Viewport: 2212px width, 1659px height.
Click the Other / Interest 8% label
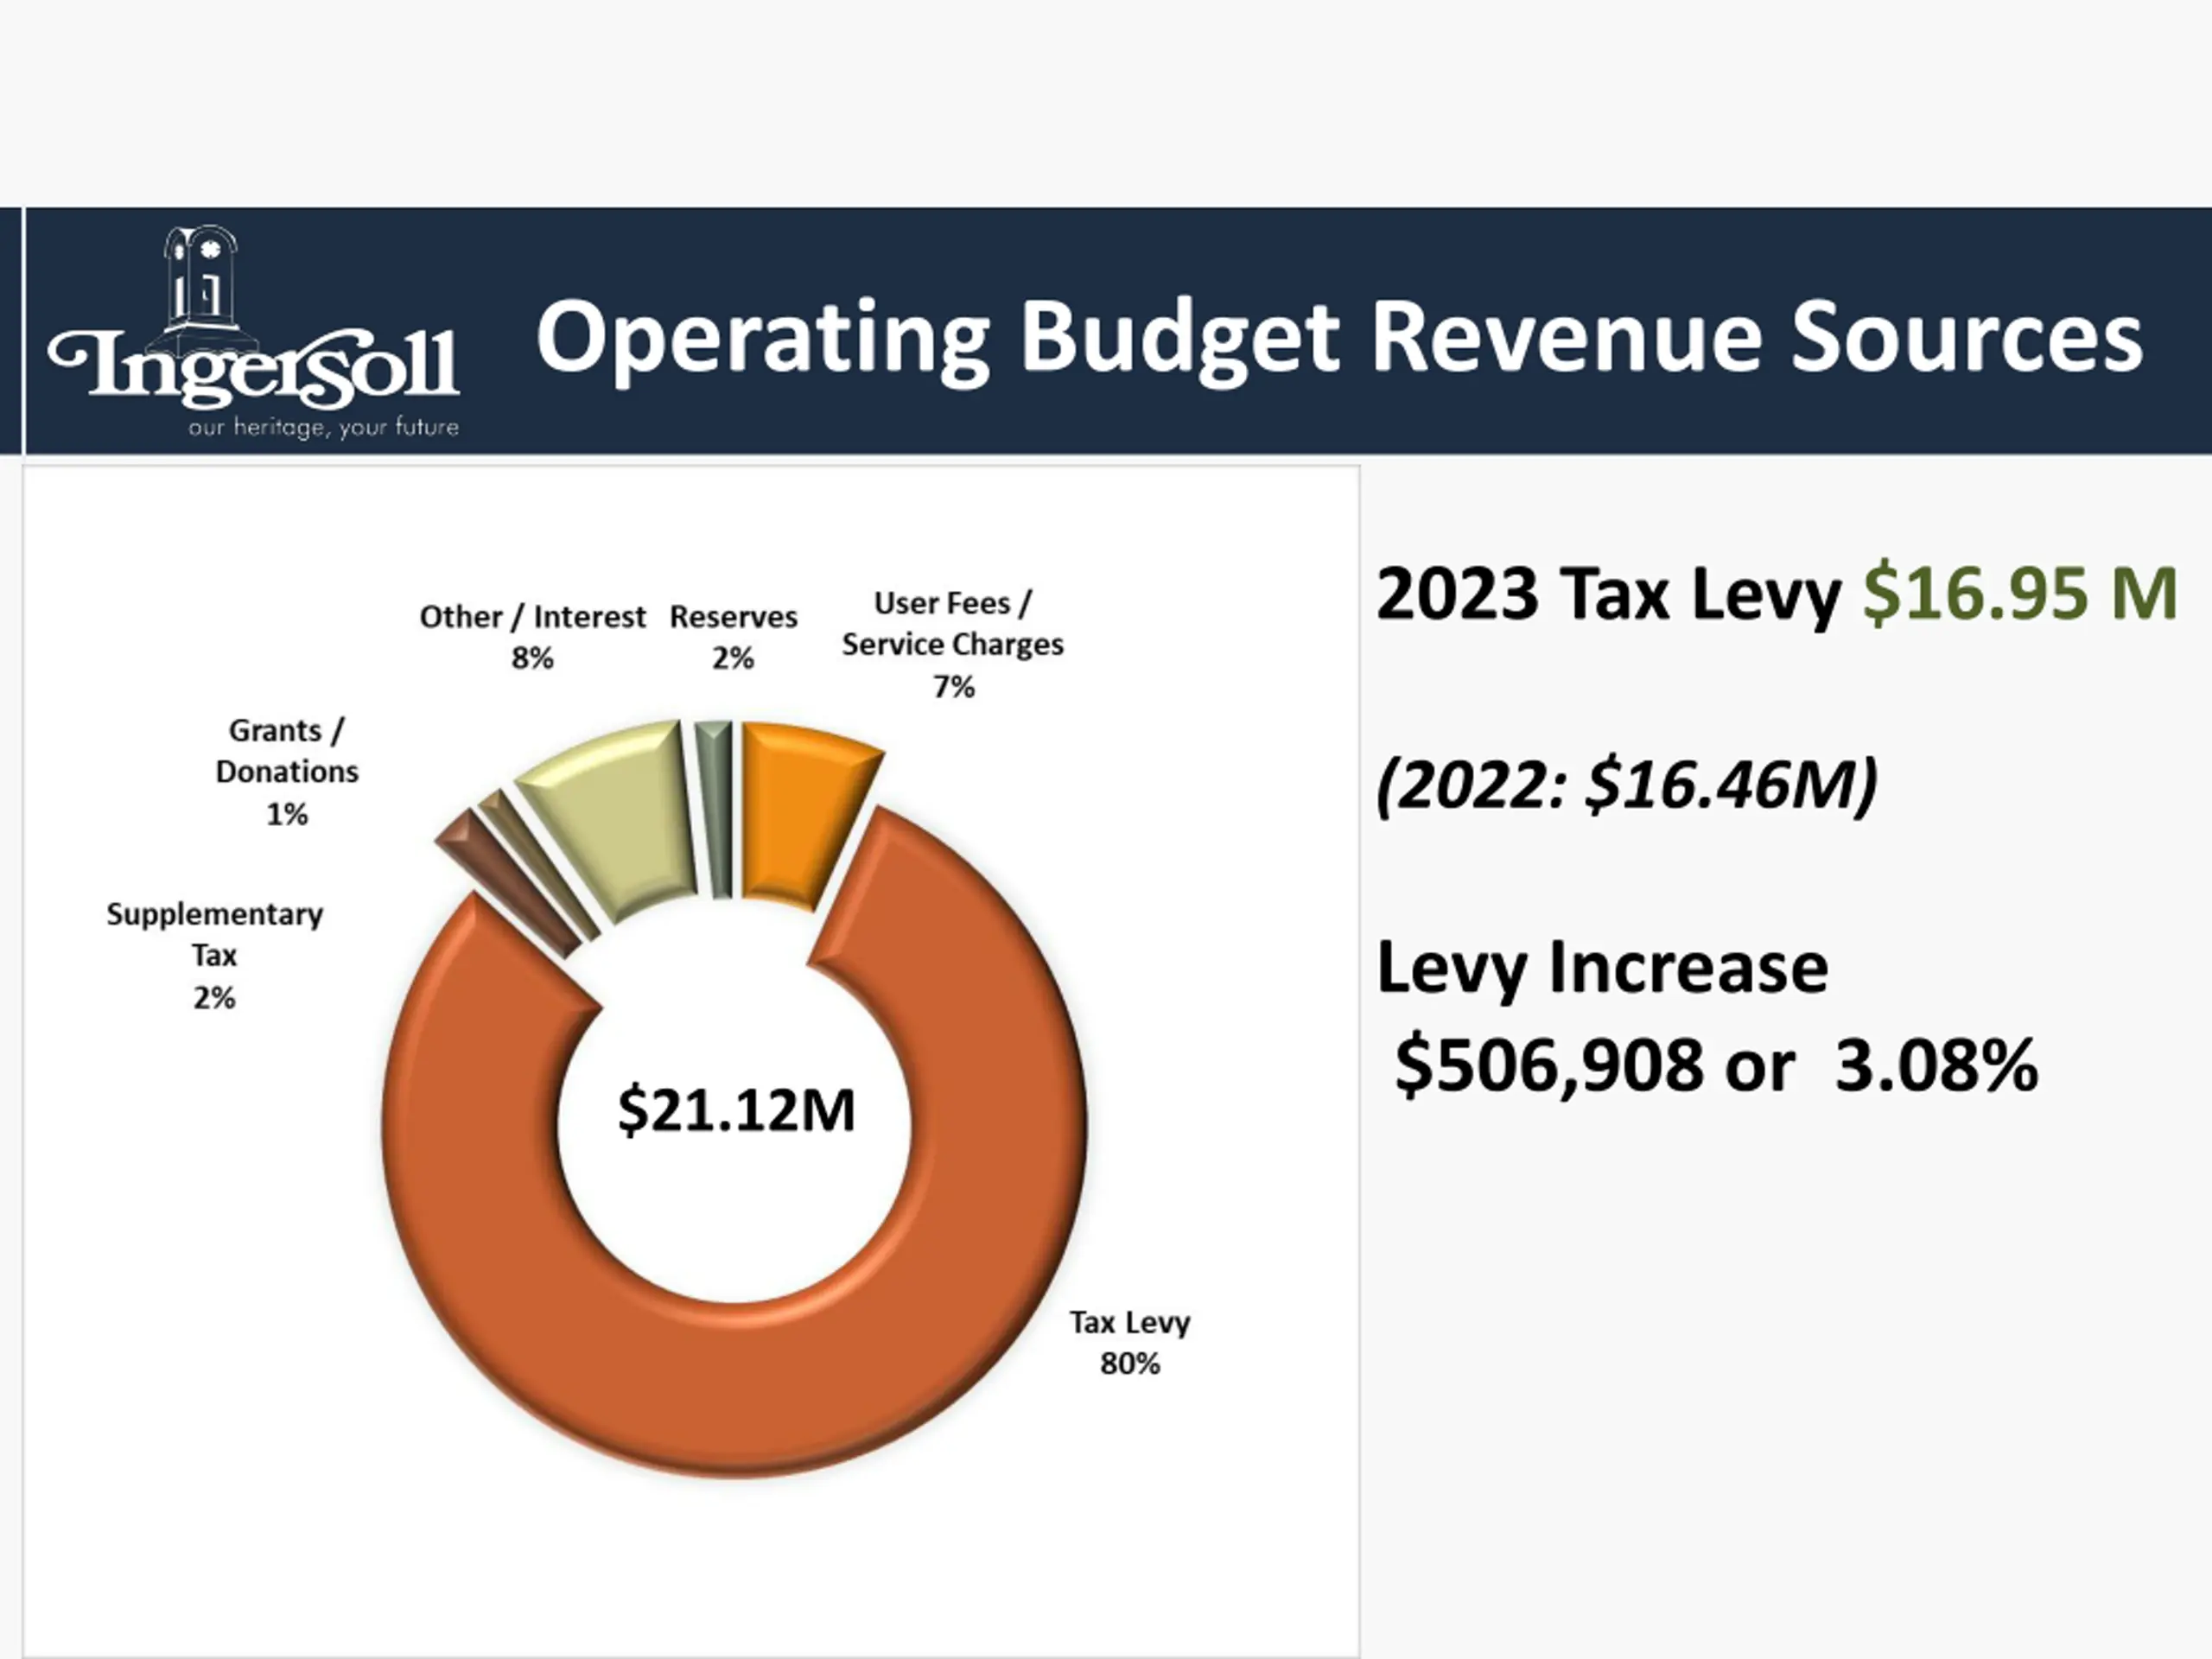(x=532, y=636)
